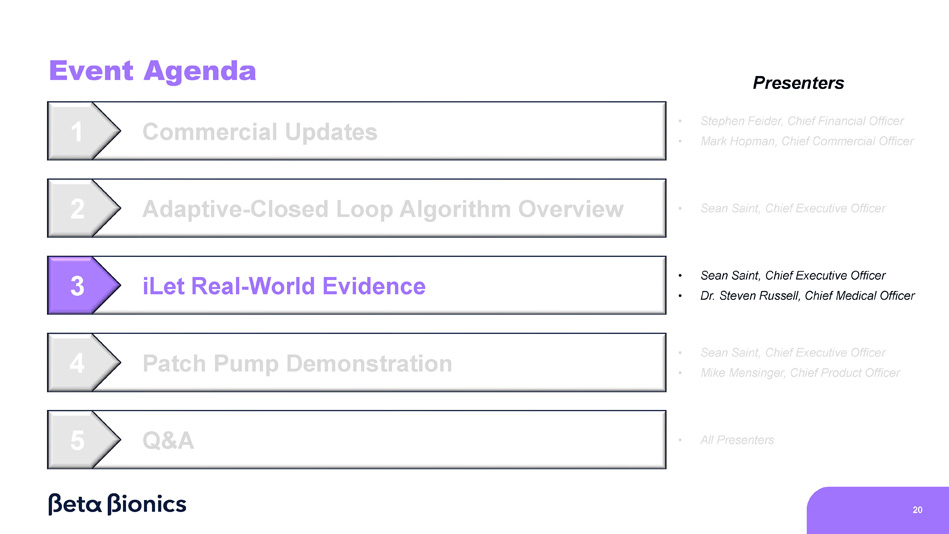This screenshot has width=949, height=534.
Task: Click Stephen Feider, Chief Financial Officer
Action: 802,121
